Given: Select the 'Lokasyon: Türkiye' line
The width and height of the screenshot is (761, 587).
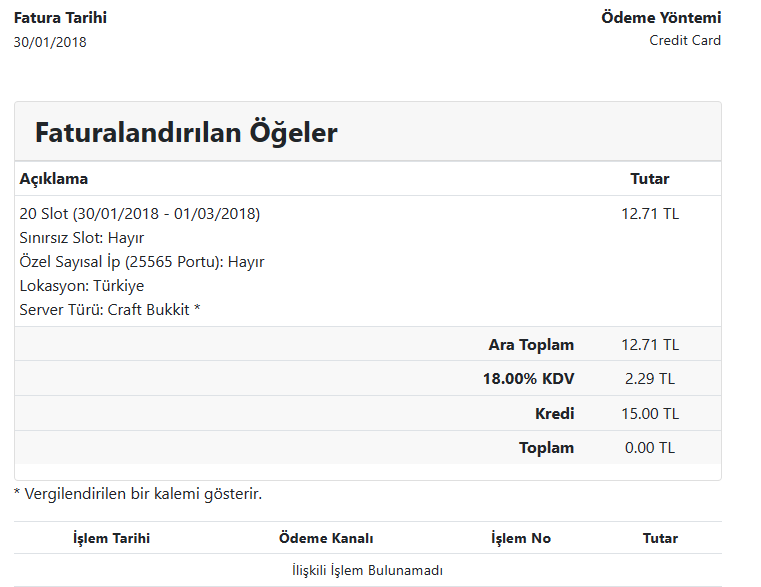Looking at the screenshot, I should pos(82,285).
